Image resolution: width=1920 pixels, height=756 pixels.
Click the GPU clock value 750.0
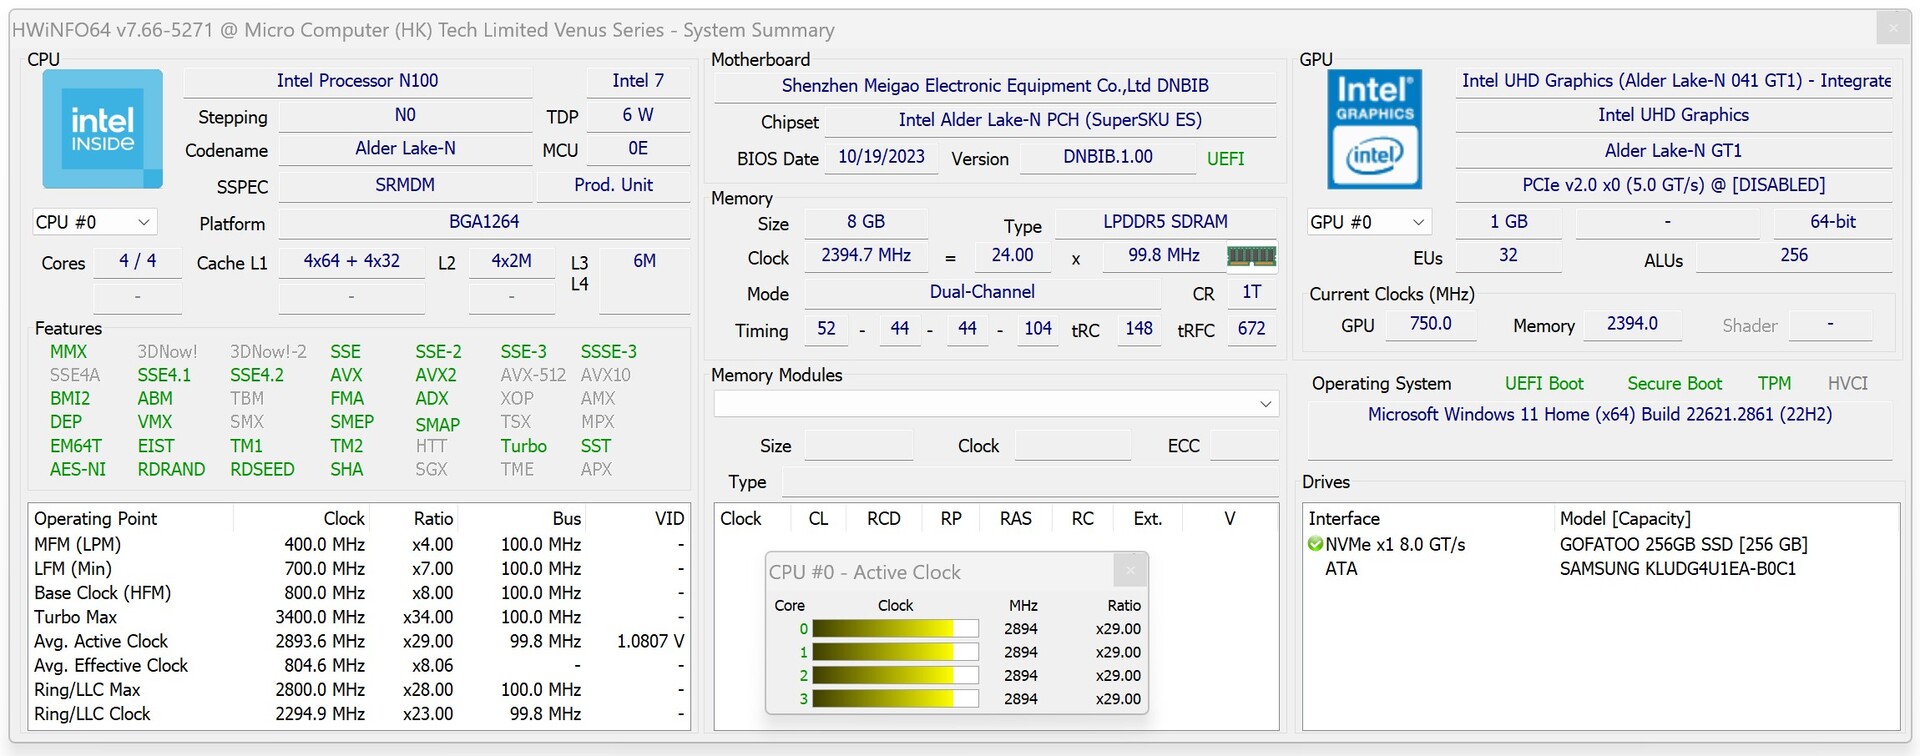click(x=1431, y=324)
